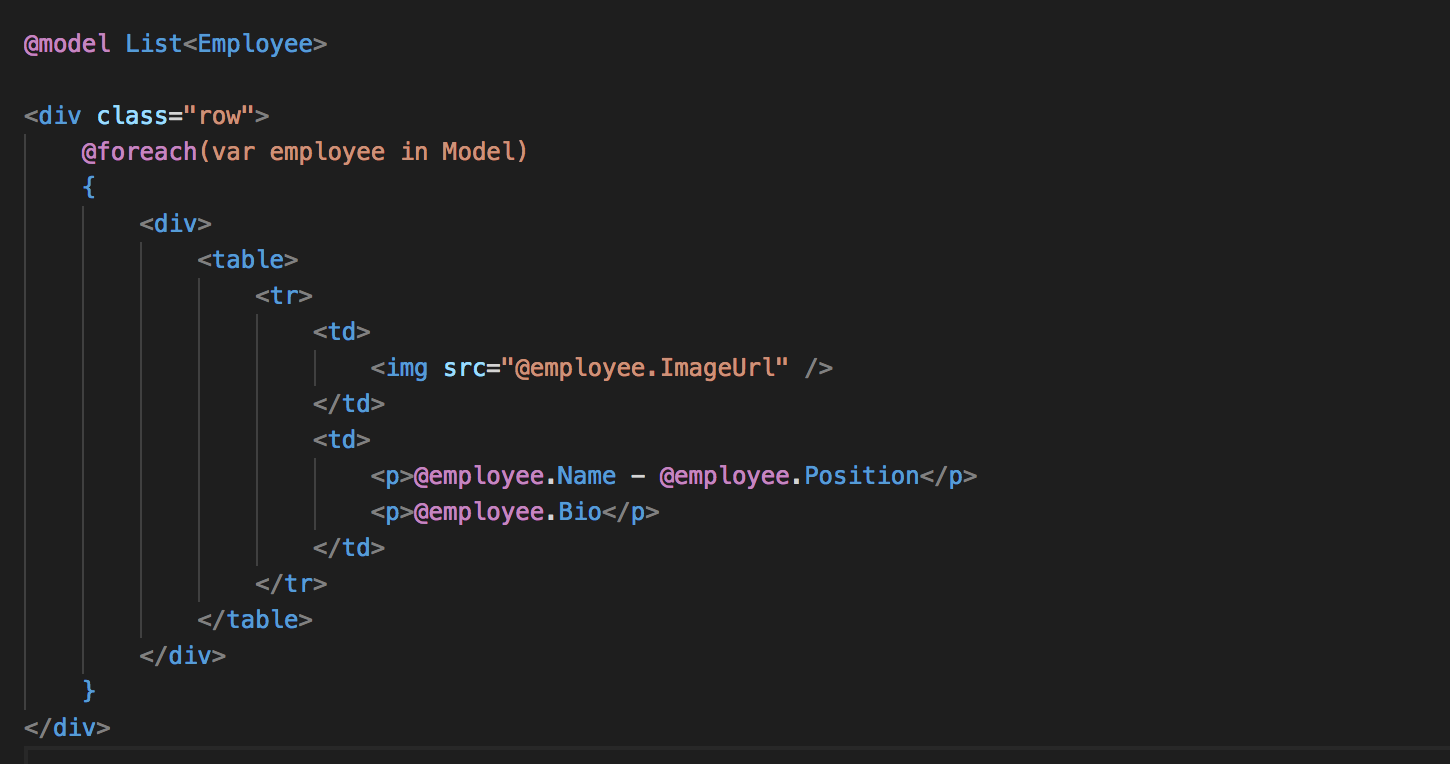
Task: Click the closing </table> tag
Action: click(x=255, y=619)
